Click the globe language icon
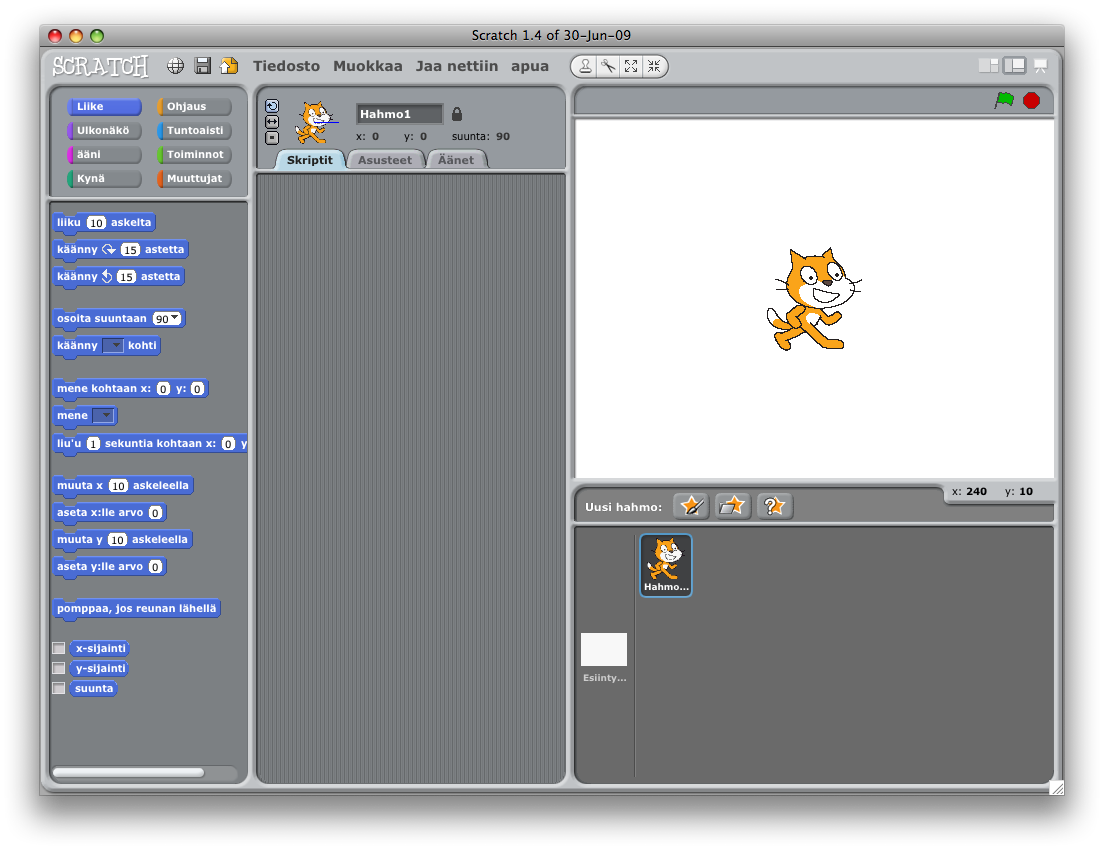This screenshot has width=1104, height=850. coord(175,66)
